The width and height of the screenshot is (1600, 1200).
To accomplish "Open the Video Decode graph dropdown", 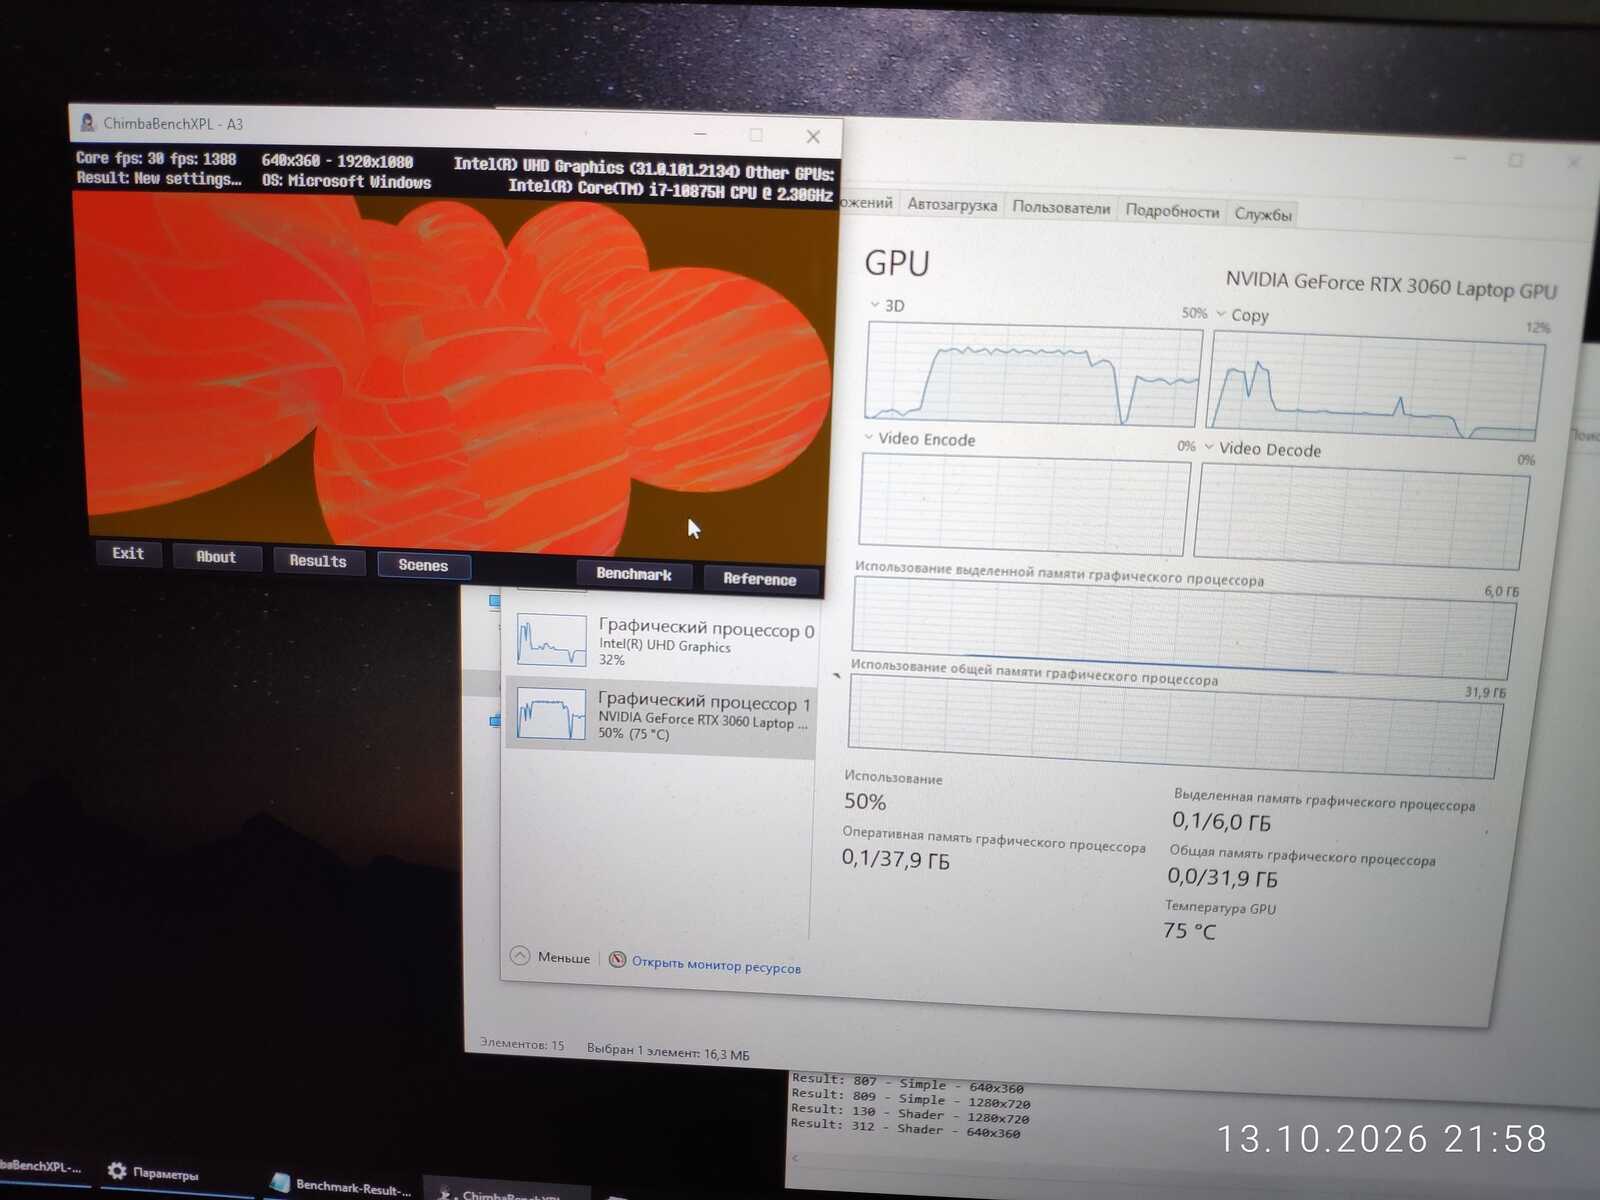I will pyautogui.click(x=1210, y=446).
